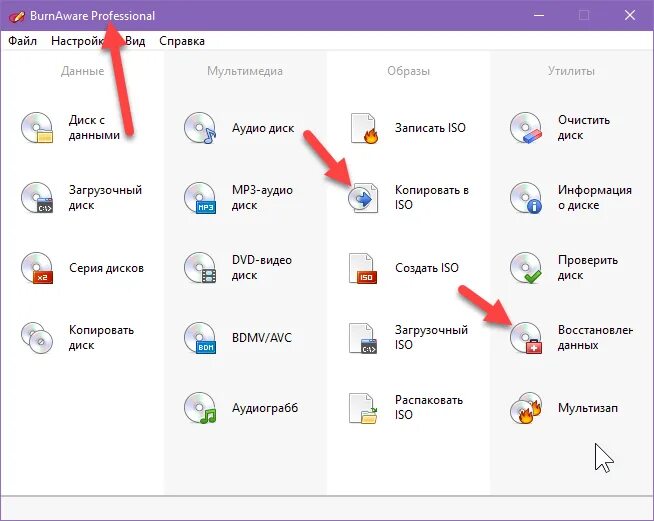The image size is (654, 521).
Task: Select the Verify disc checkmark icon
Action: click(x=526, y=268)
